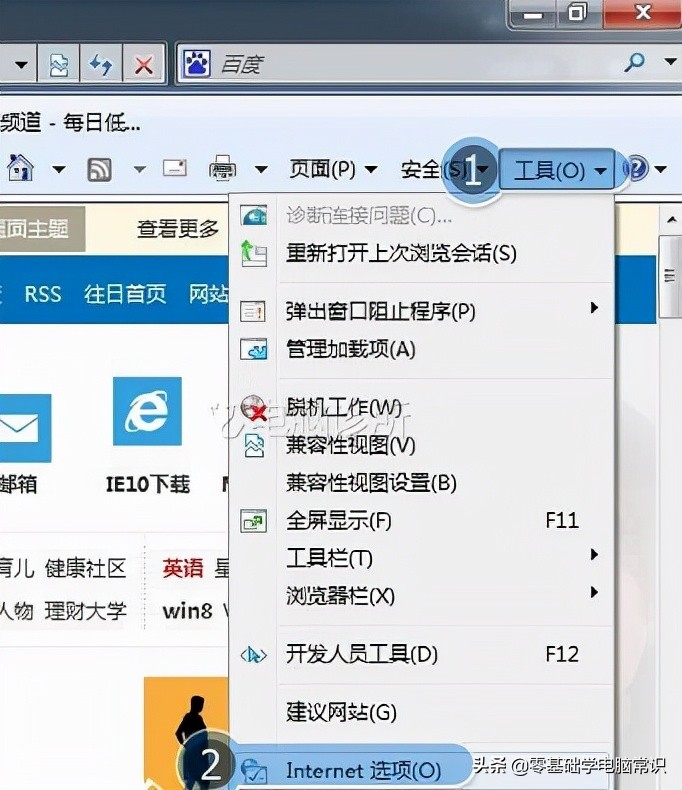Screen dimensions: 682x790
Task: Expand the Help dropdown arrow
Action: point(660,169)
